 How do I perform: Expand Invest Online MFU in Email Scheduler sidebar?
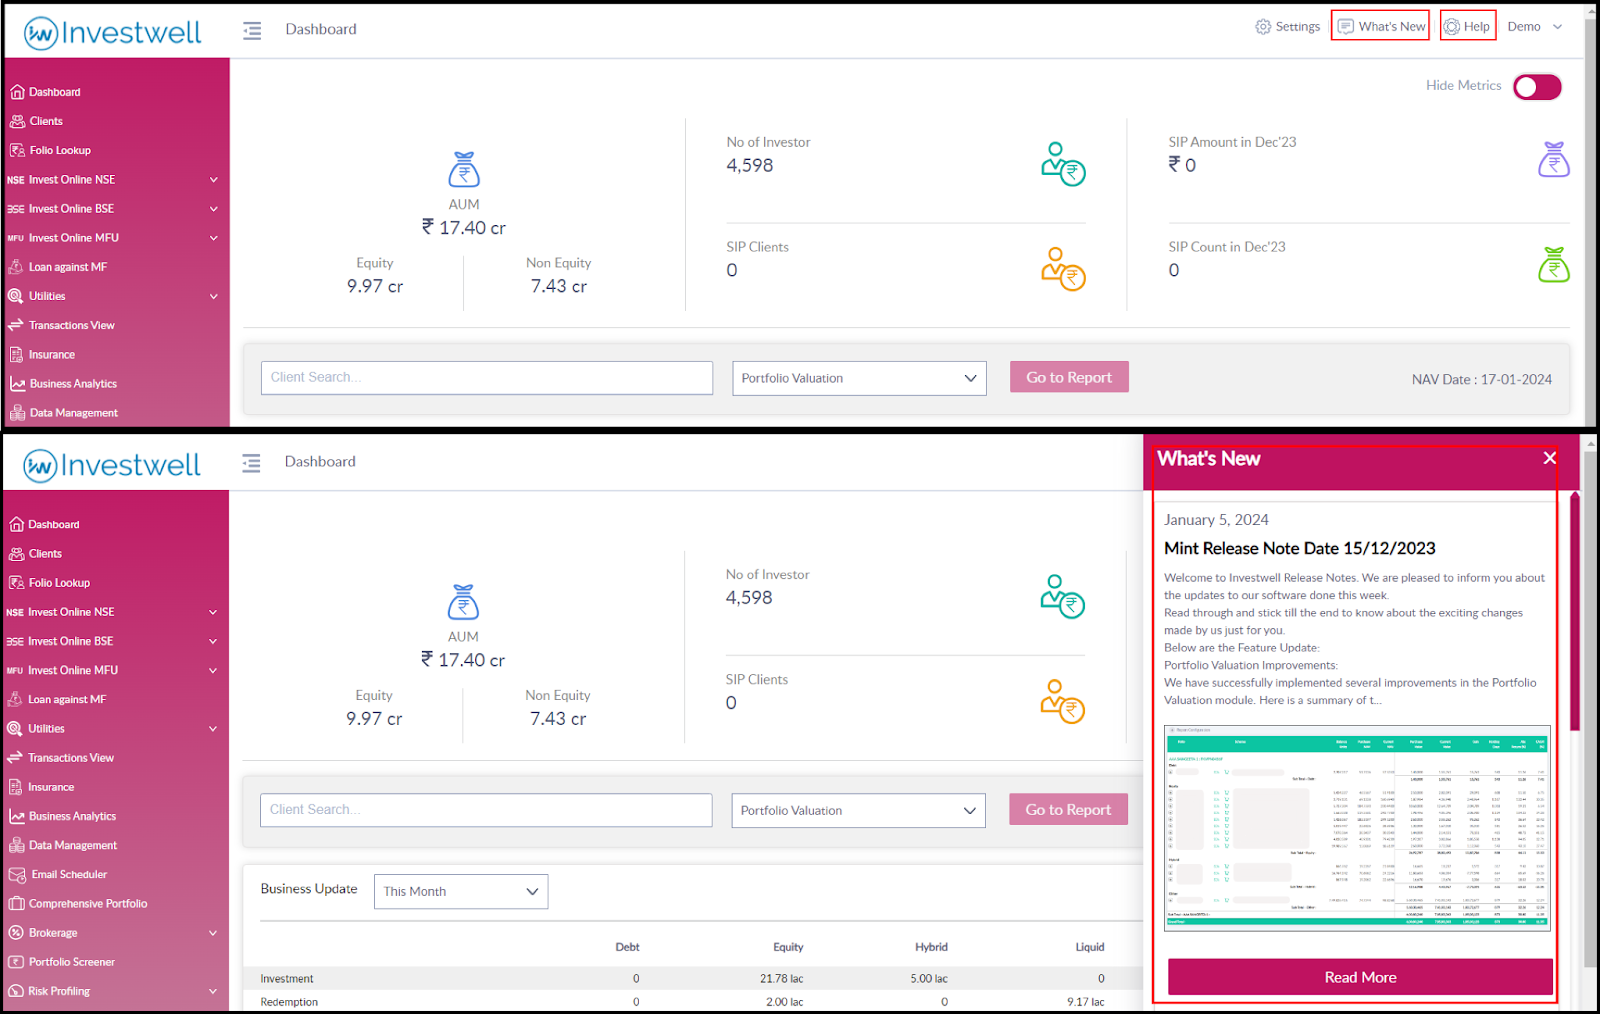(x=113, y=670)
